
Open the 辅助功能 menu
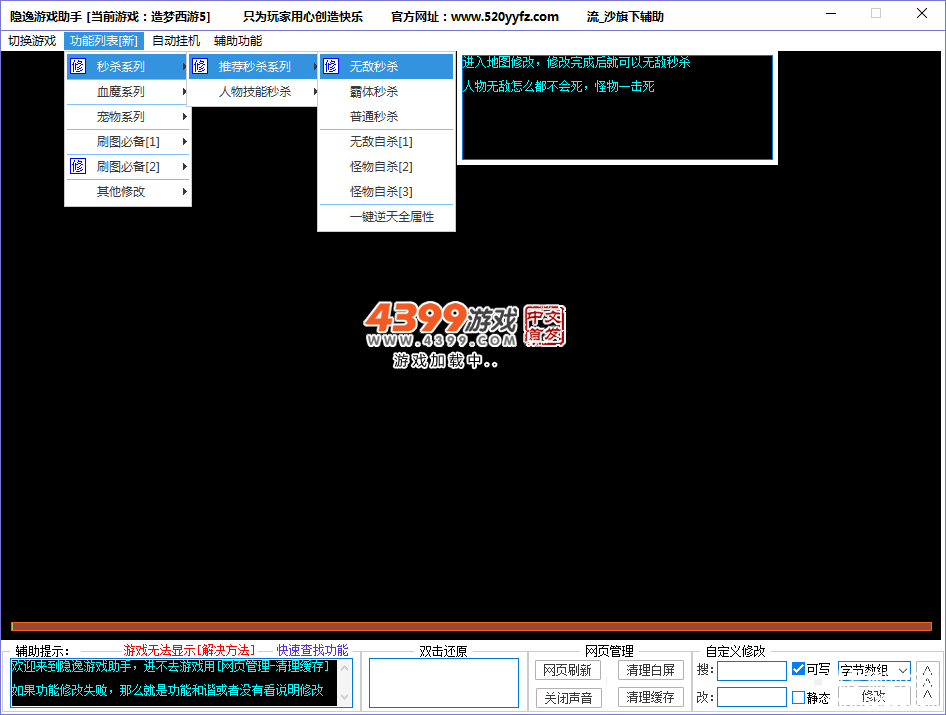coord(238,40)
